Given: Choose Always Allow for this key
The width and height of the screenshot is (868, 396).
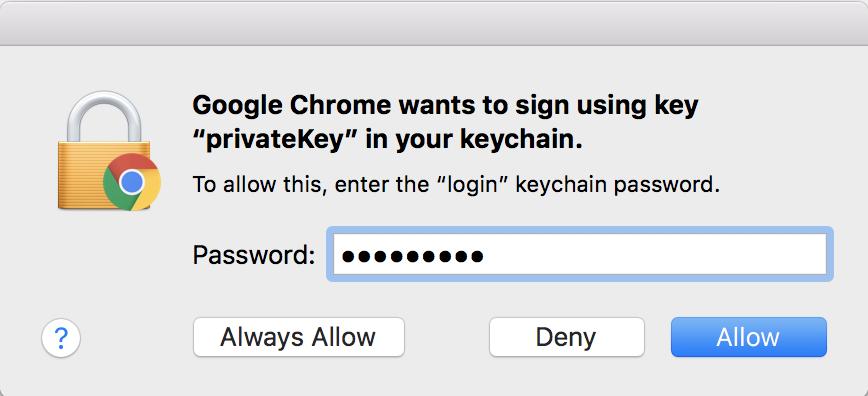Looking at the screenshot, I should 298,337.
